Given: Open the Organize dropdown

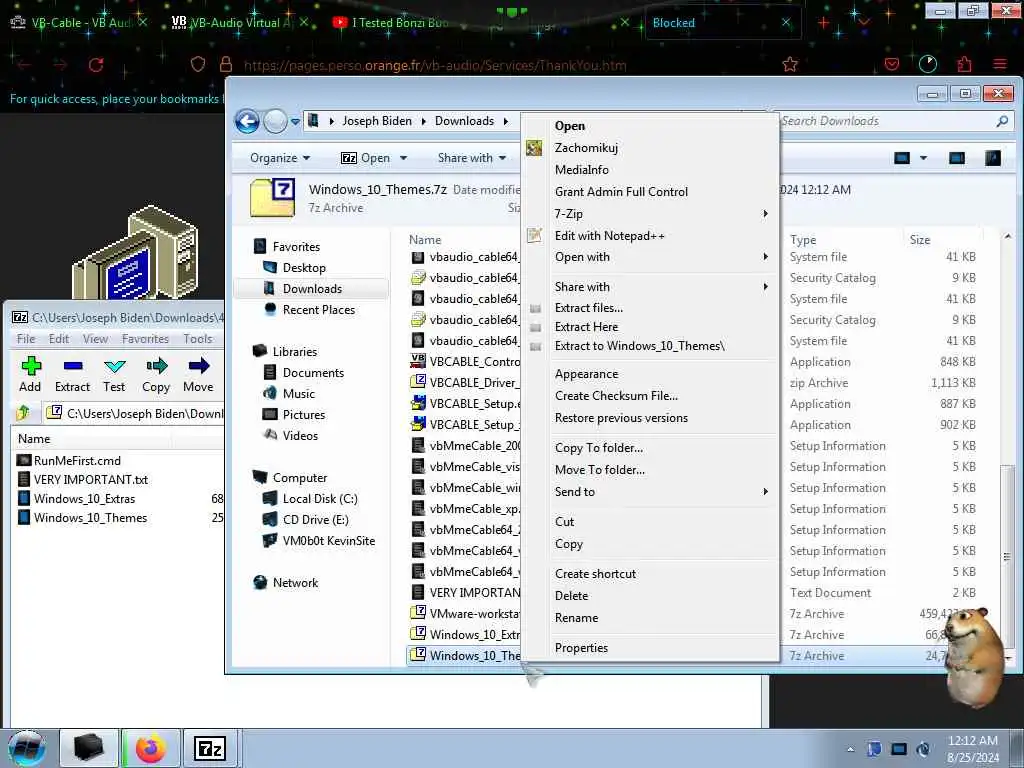Looking at the screenshot, I should click(x=280, y=158).
